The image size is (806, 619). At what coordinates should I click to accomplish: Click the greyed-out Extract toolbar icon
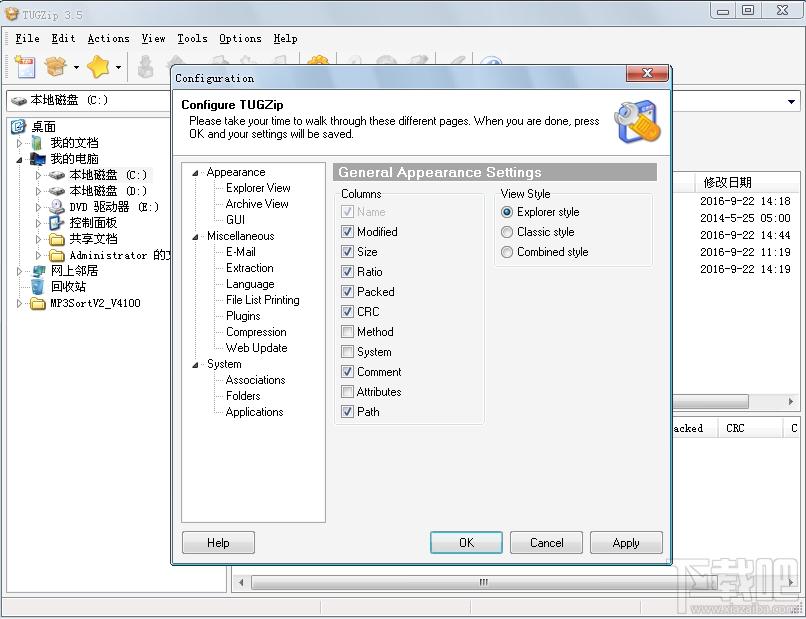[146, 67]
